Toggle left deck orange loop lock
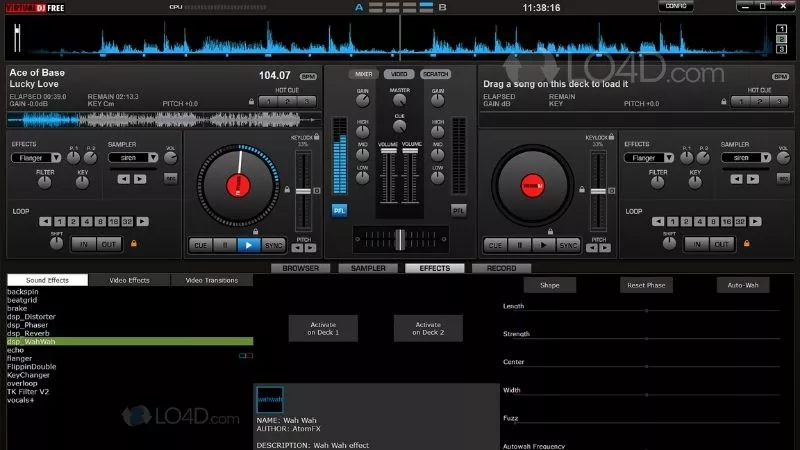Image resolution: width=800 pixels, height=450 pixels. click(134, 244)
